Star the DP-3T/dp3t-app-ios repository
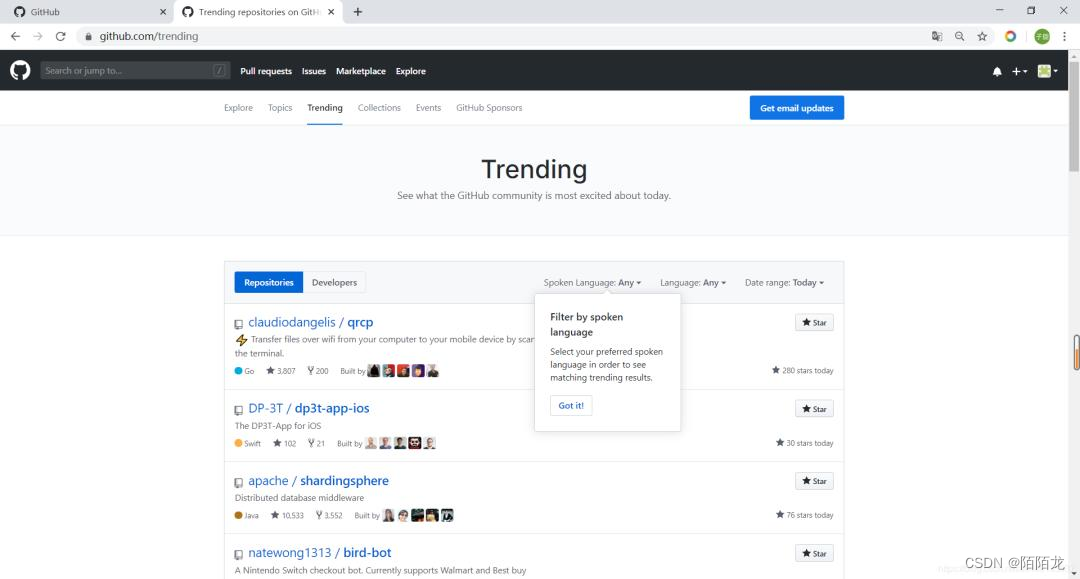The width and height of the screenshot is (1080, 579). point(814,409)
